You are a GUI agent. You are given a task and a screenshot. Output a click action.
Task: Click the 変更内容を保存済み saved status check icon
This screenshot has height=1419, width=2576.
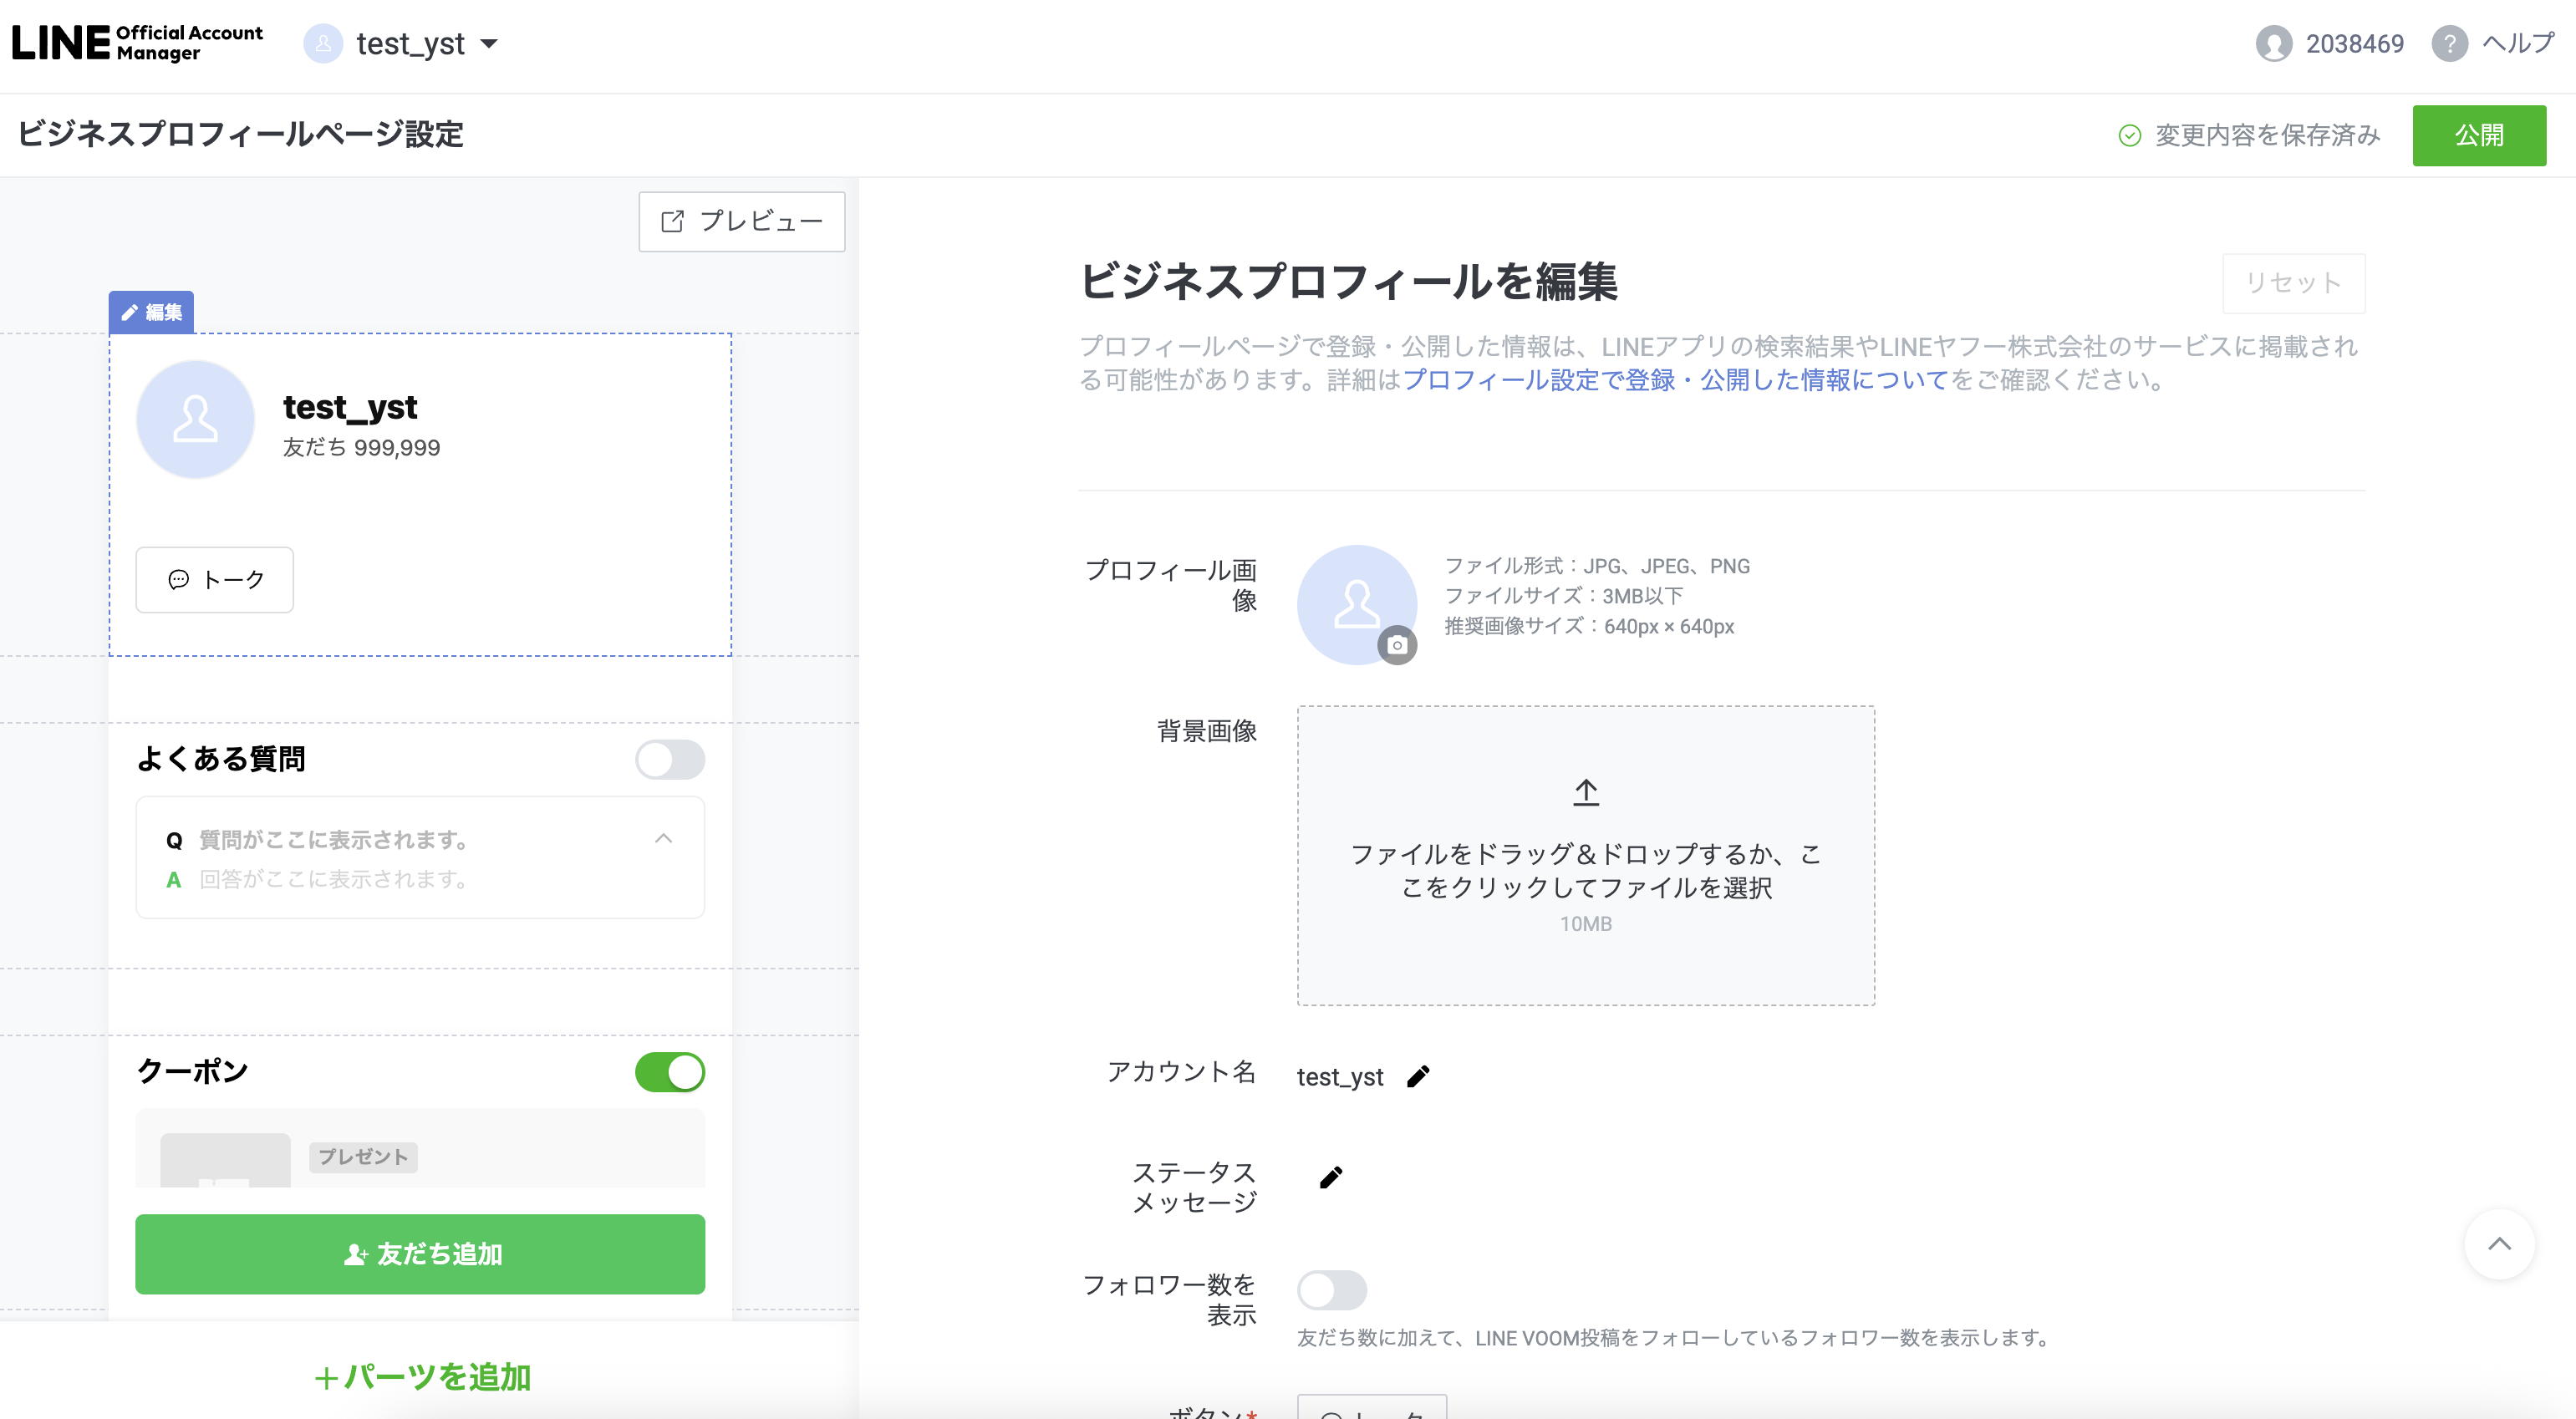[2130, 135]
